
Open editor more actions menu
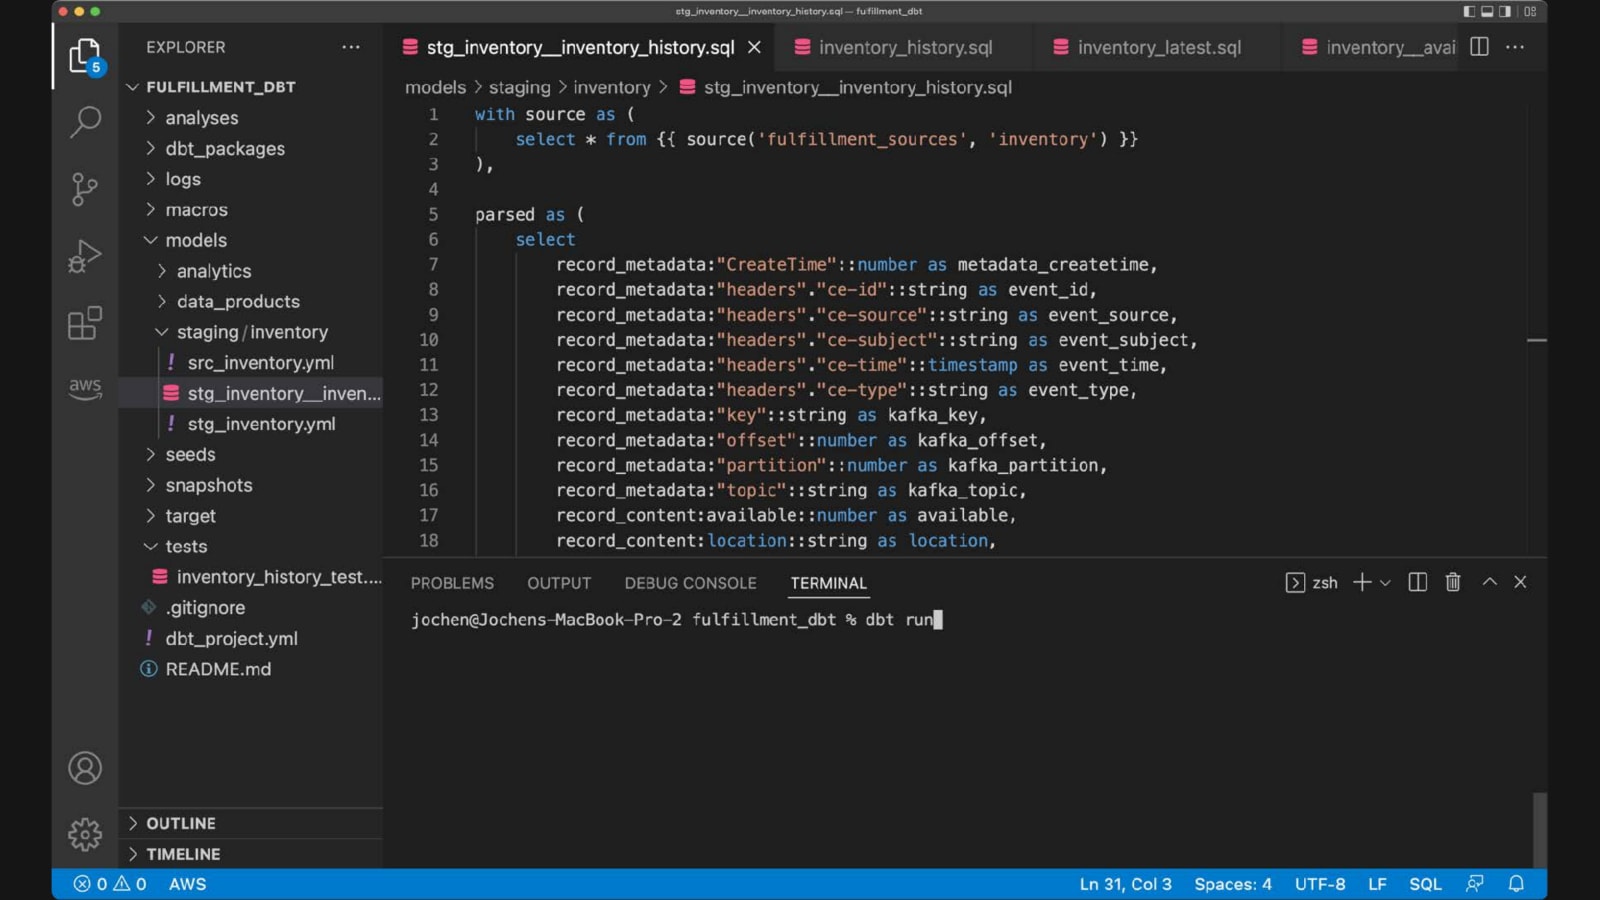tap(1515, 47)
